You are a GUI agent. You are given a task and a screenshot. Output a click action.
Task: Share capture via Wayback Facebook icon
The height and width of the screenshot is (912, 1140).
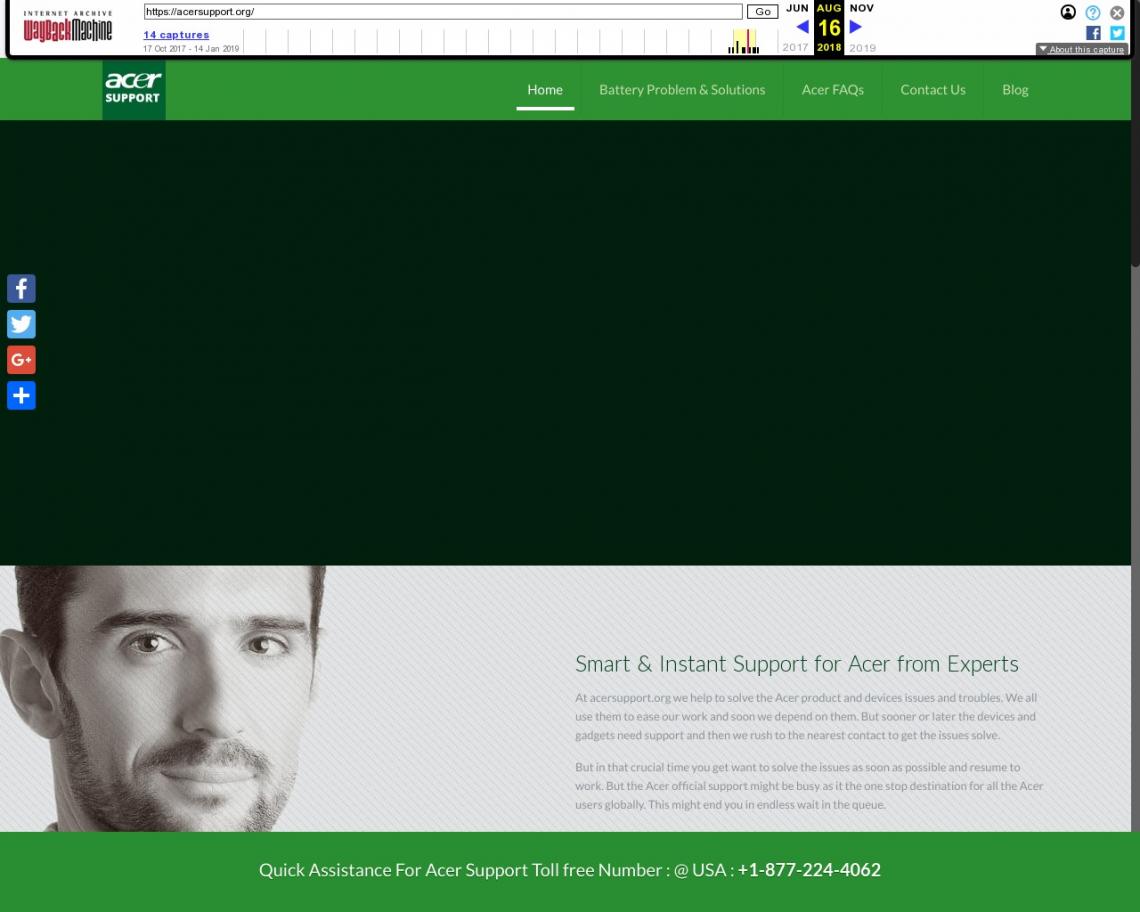pyautogui.click(x=1093, y=33)
